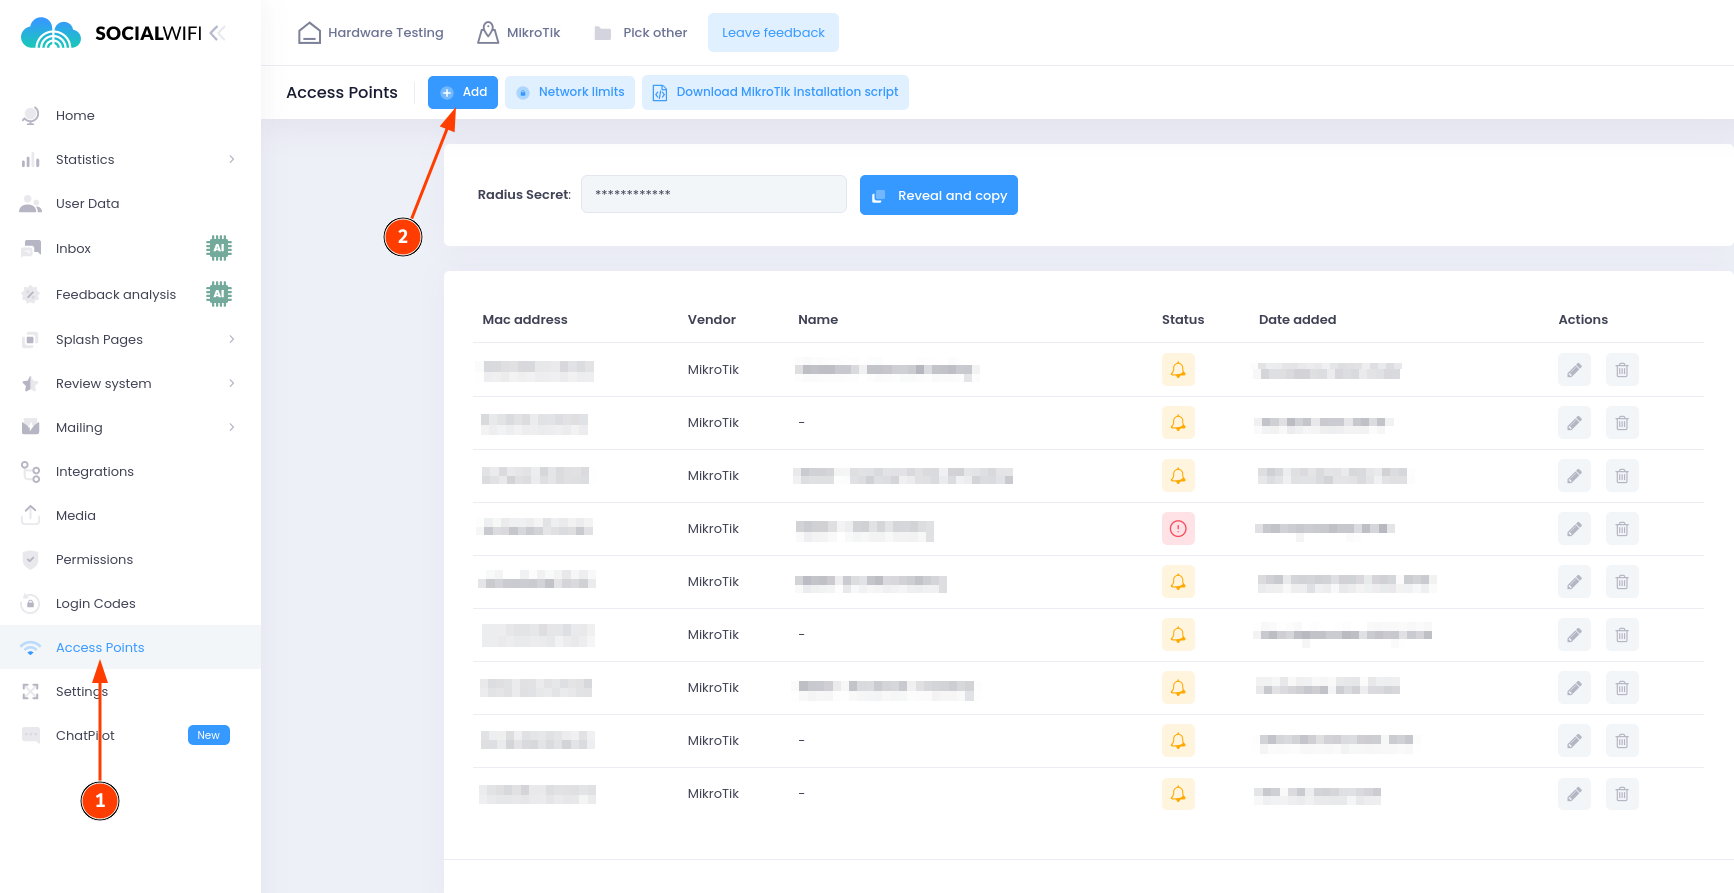
Task: Click the yellow bell status icon in second row
Action: coord(1178,423)
